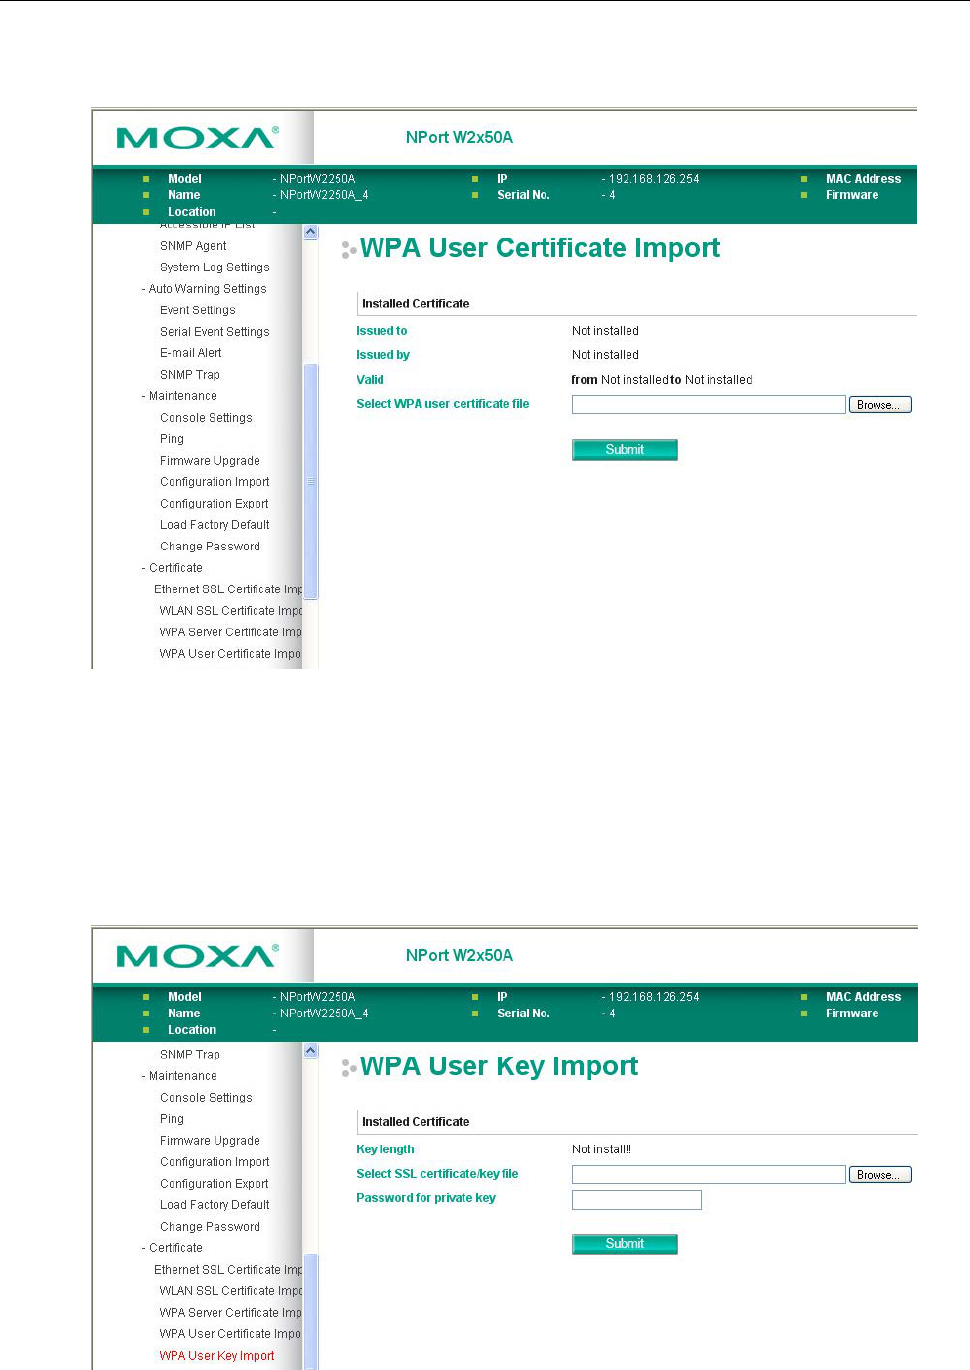
Task: Click NPort W2x50A title in top screenshot
Action: pyautogui.click(x=459, y=138)
